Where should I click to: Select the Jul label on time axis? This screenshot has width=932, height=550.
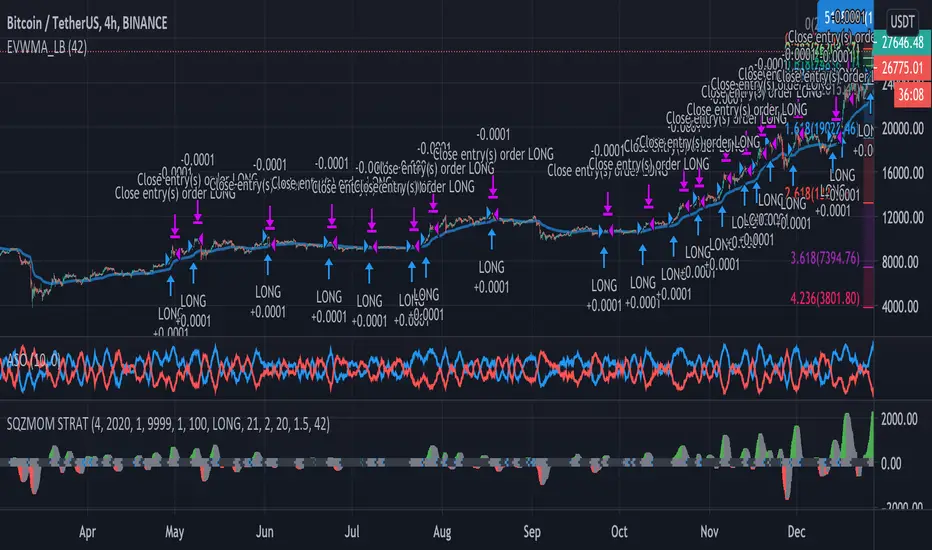pos(352,532)
